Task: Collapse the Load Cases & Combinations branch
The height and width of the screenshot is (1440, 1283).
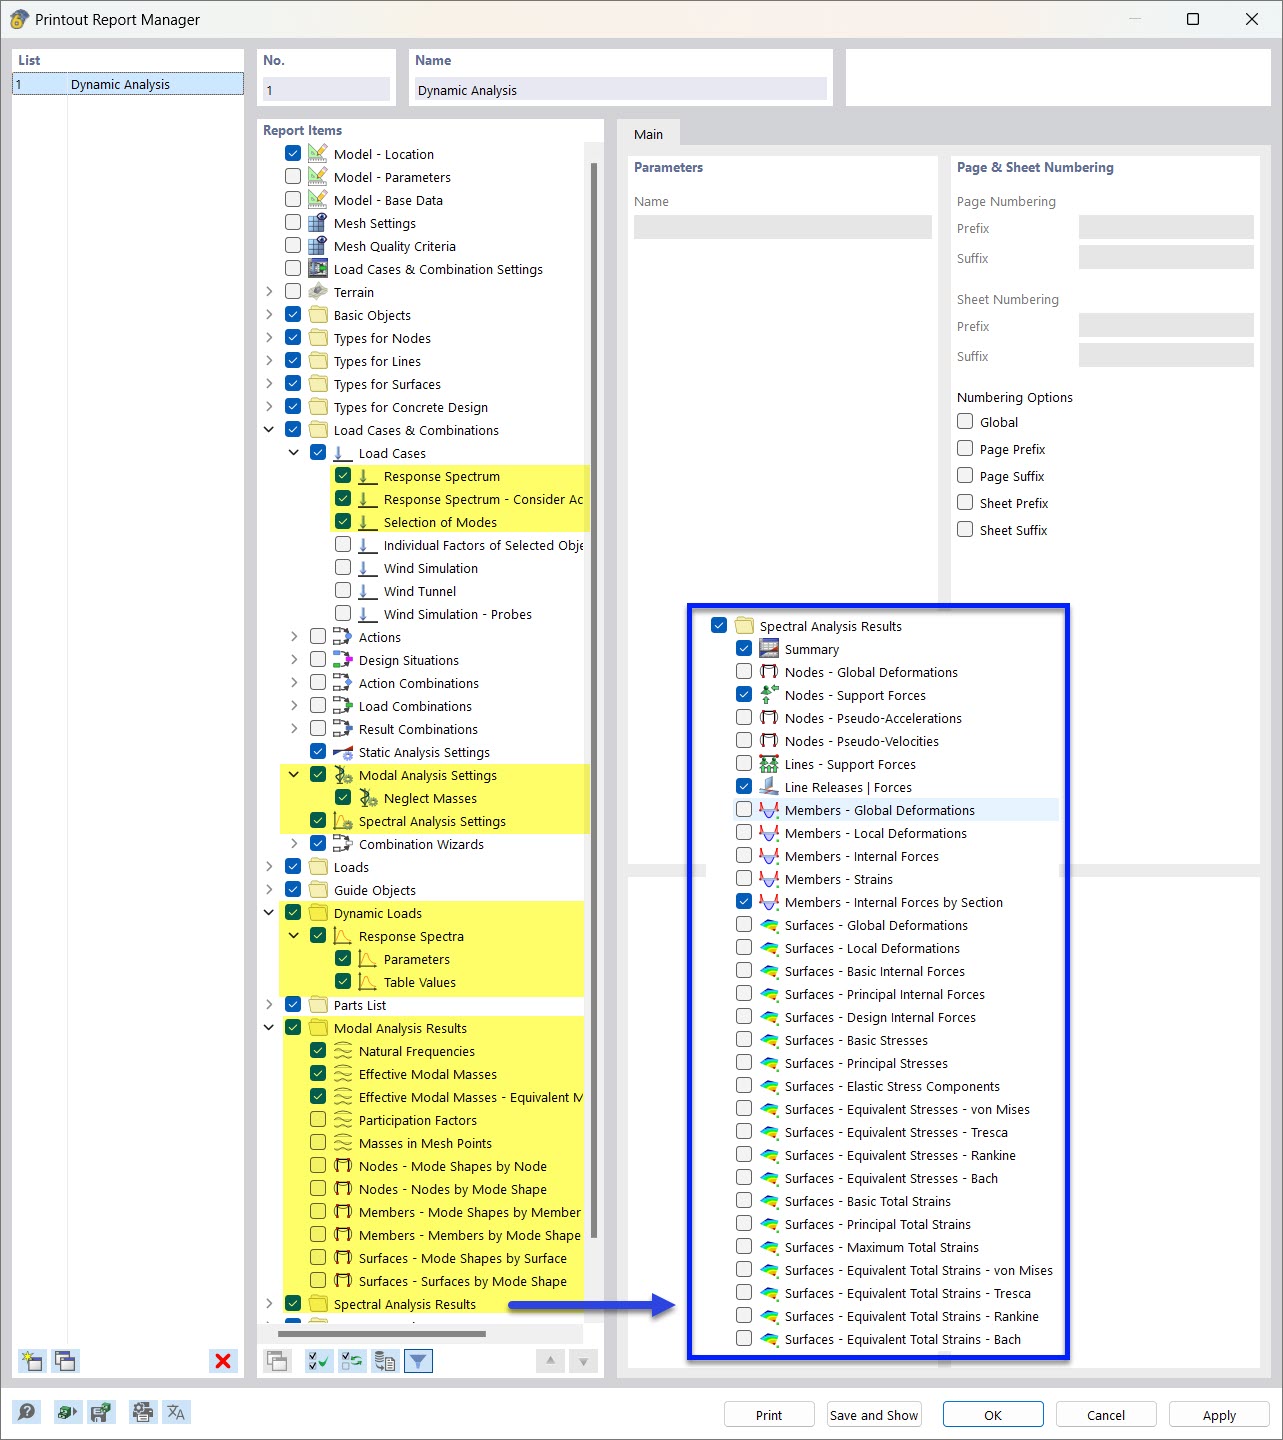Action: 268,429
